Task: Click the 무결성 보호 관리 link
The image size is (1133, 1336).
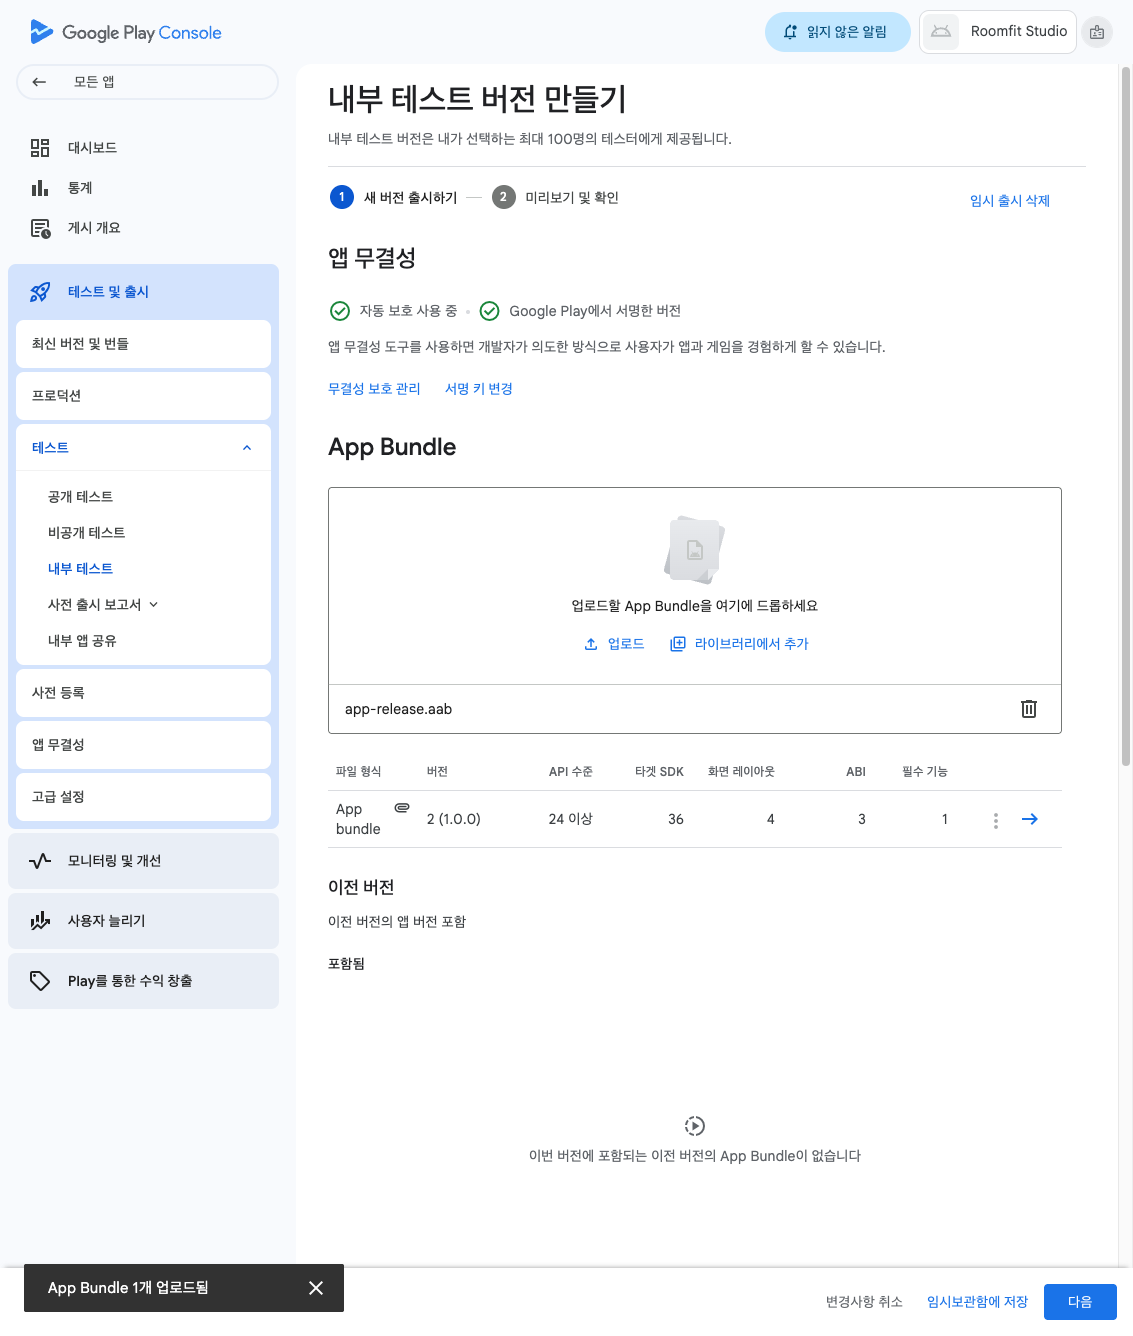Action: [x=374, y=389]
